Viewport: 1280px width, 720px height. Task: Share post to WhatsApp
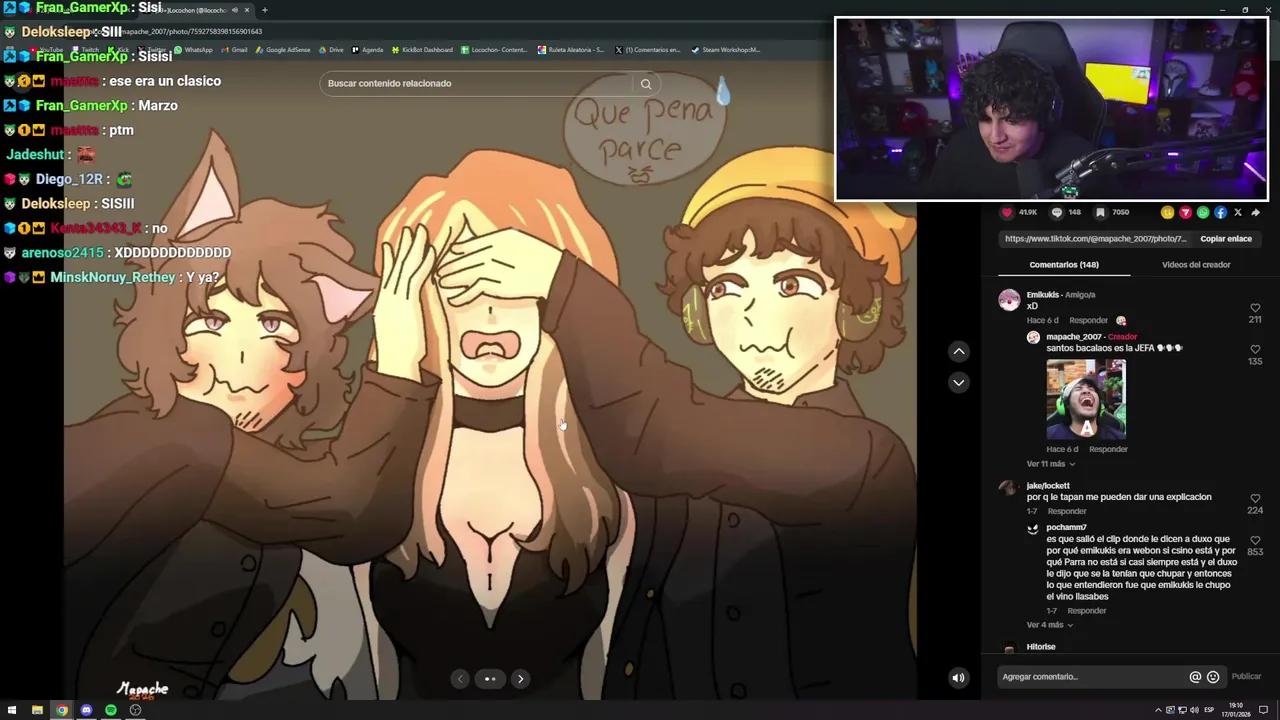1203,212
